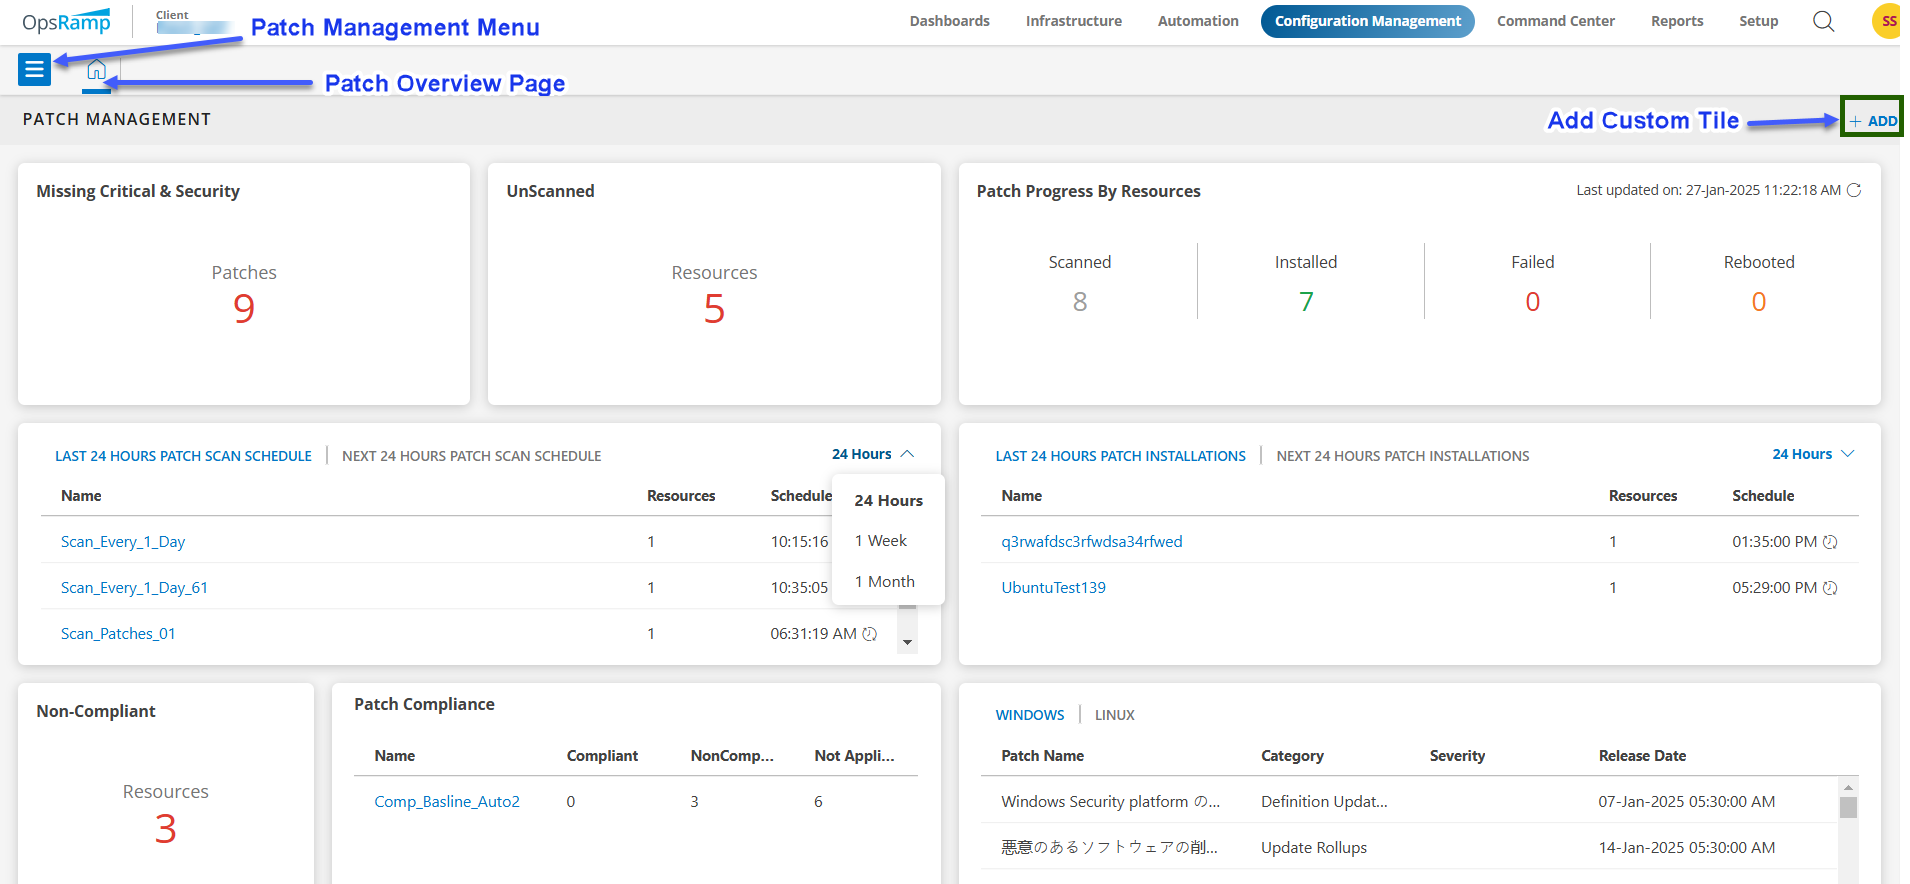Open the Infrastructure menu
The height and width of the screenshot is (884, 1910).
pos(1073,21)
